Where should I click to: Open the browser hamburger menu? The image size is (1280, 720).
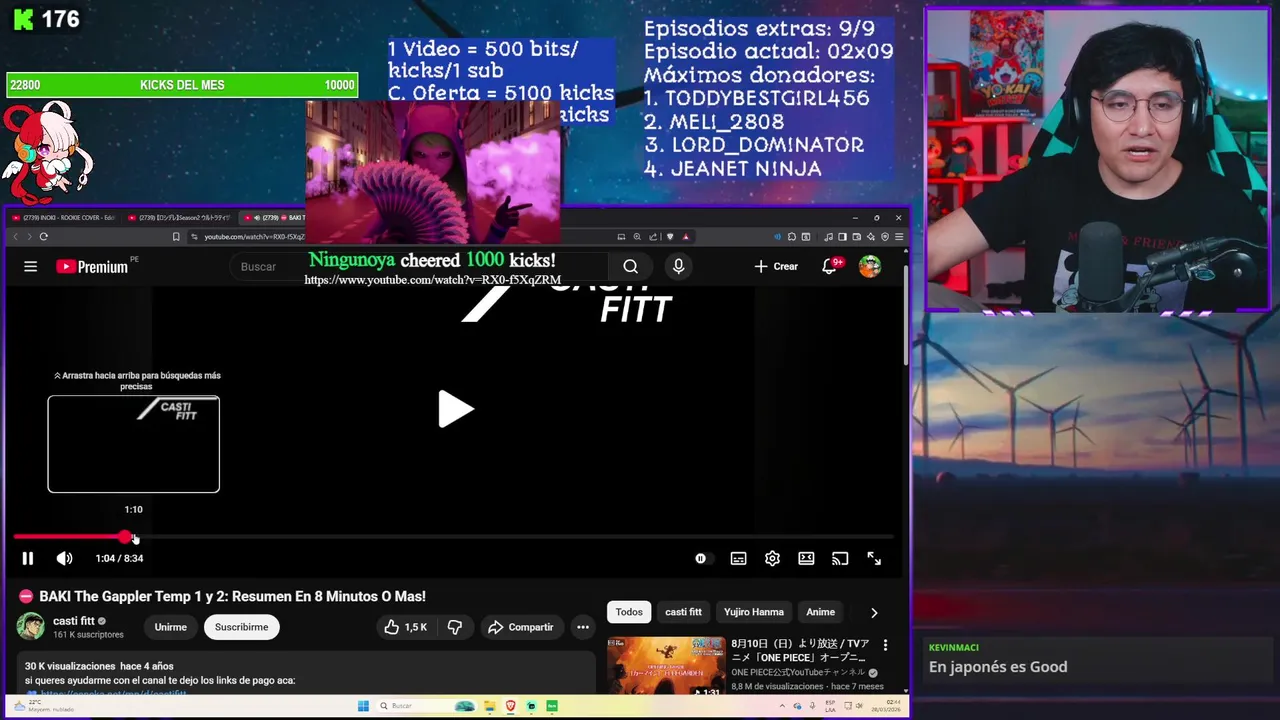pos(899,237)
